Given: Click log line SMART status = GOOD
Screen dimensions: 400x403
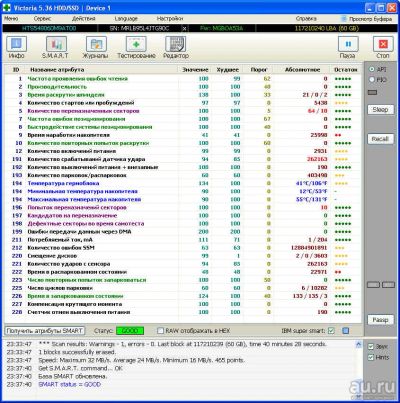Looking at the screenshot, I should click(x=69, y=384).
